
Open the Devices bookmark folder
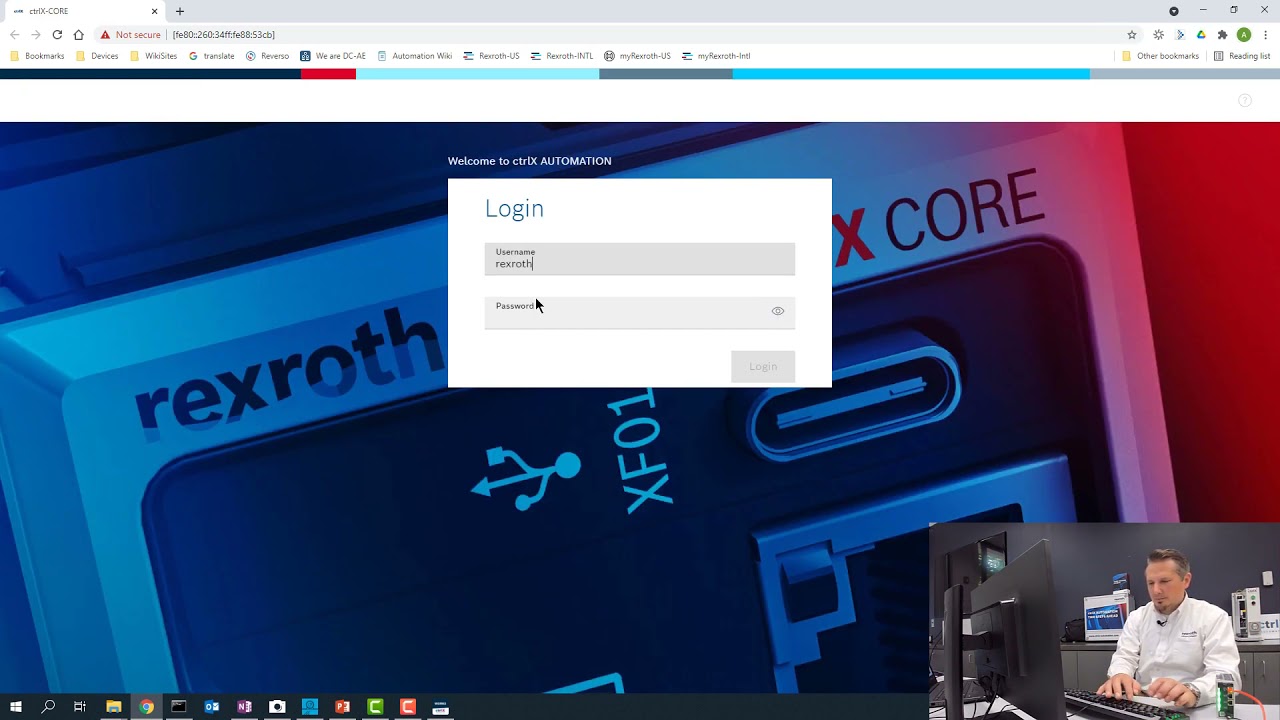[97, 56]
